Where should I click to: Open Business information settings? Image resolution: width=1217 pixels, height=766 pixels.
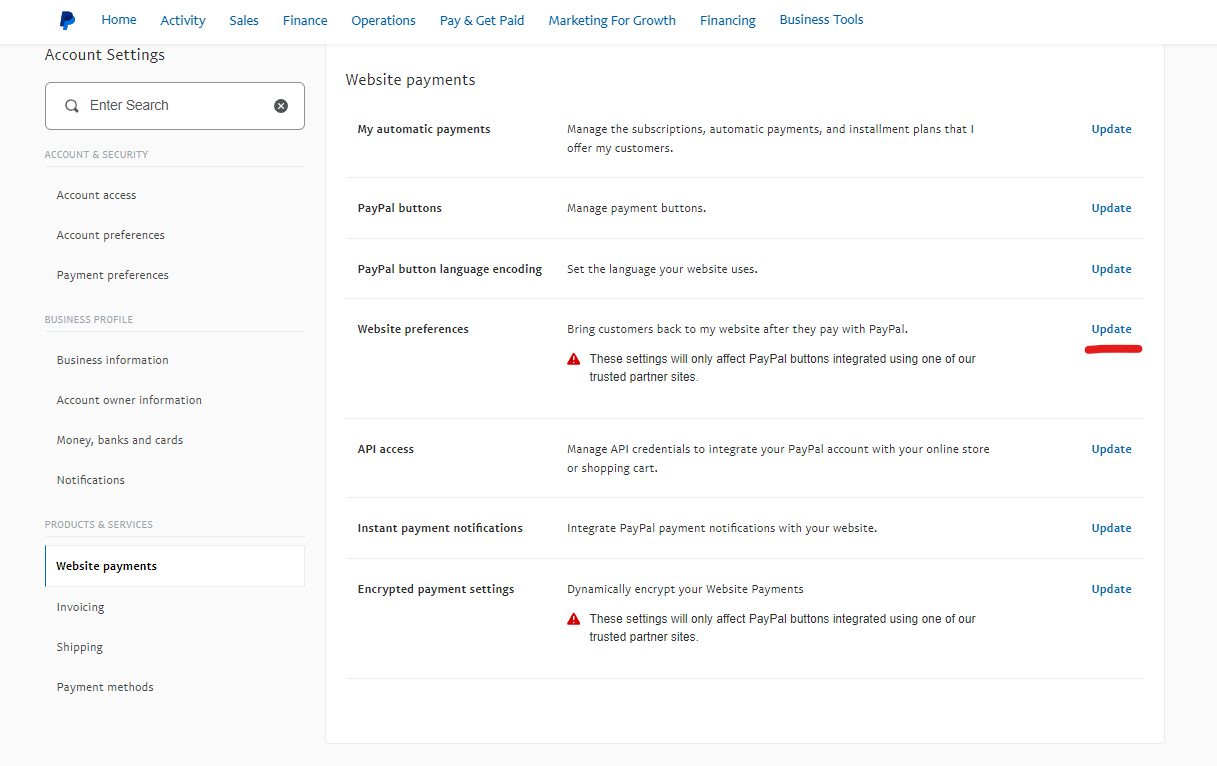(113, 360)
